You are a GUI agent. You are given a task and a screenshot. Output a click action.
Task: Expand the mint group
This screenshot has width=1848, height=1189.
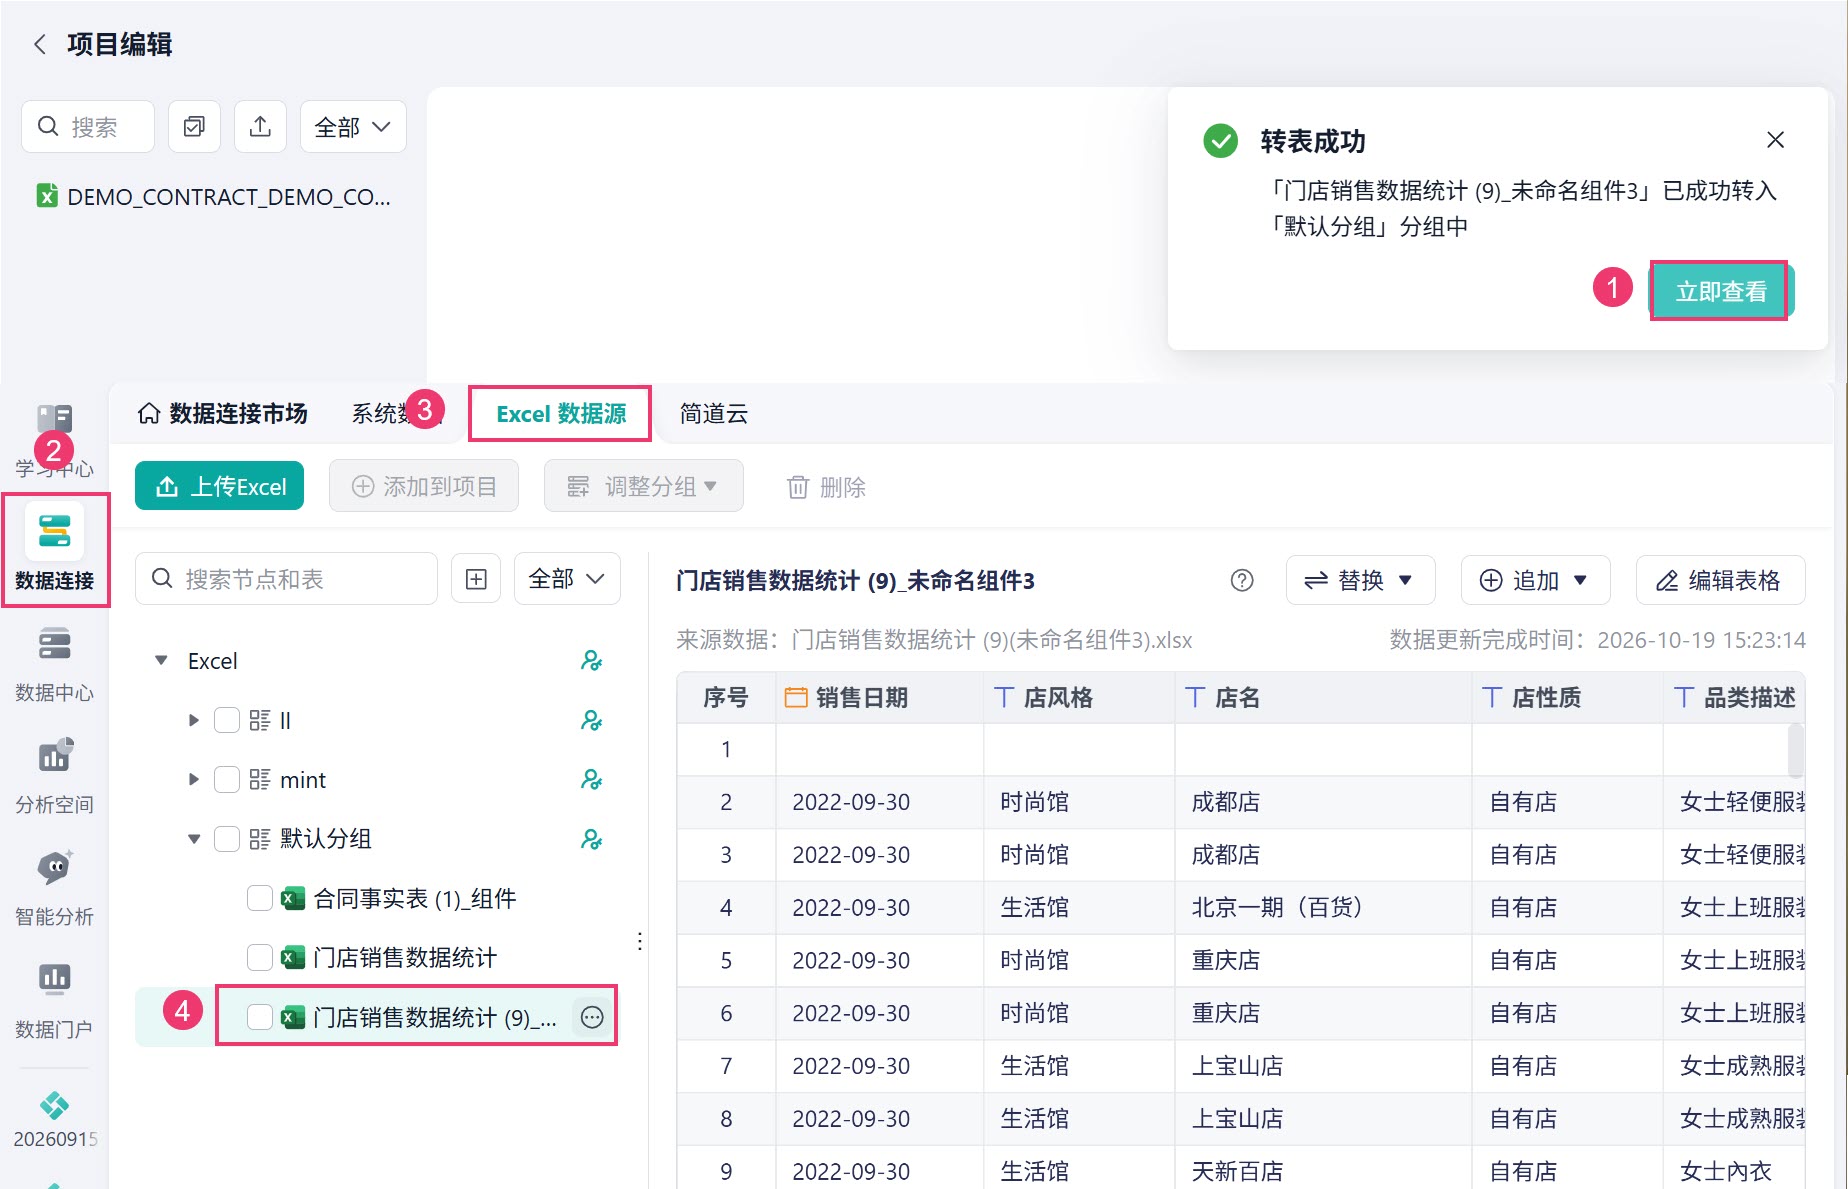pos(194,779)
